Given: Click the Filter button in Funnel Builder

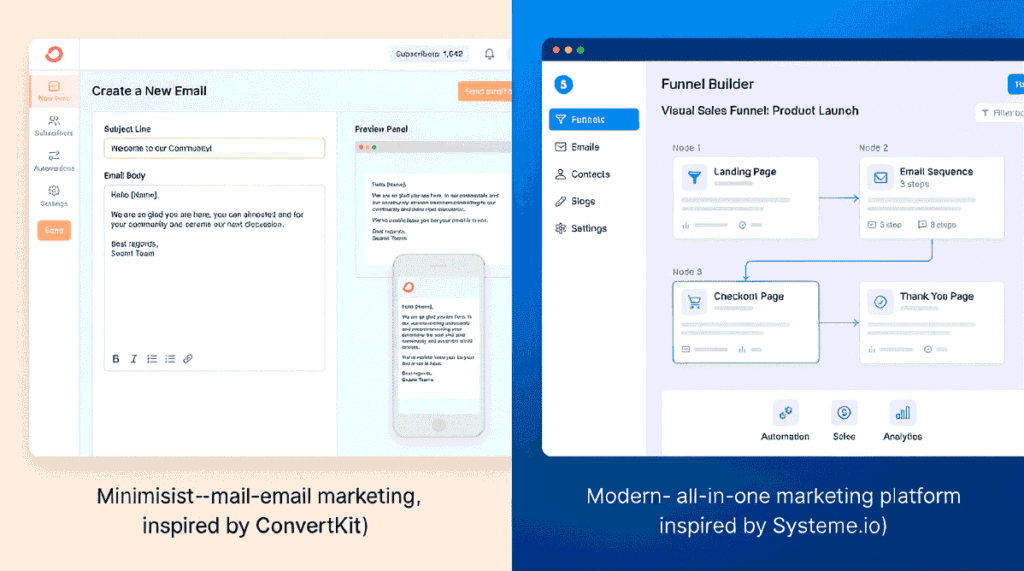Looking at the screenshot, I should click(1000, 113).
